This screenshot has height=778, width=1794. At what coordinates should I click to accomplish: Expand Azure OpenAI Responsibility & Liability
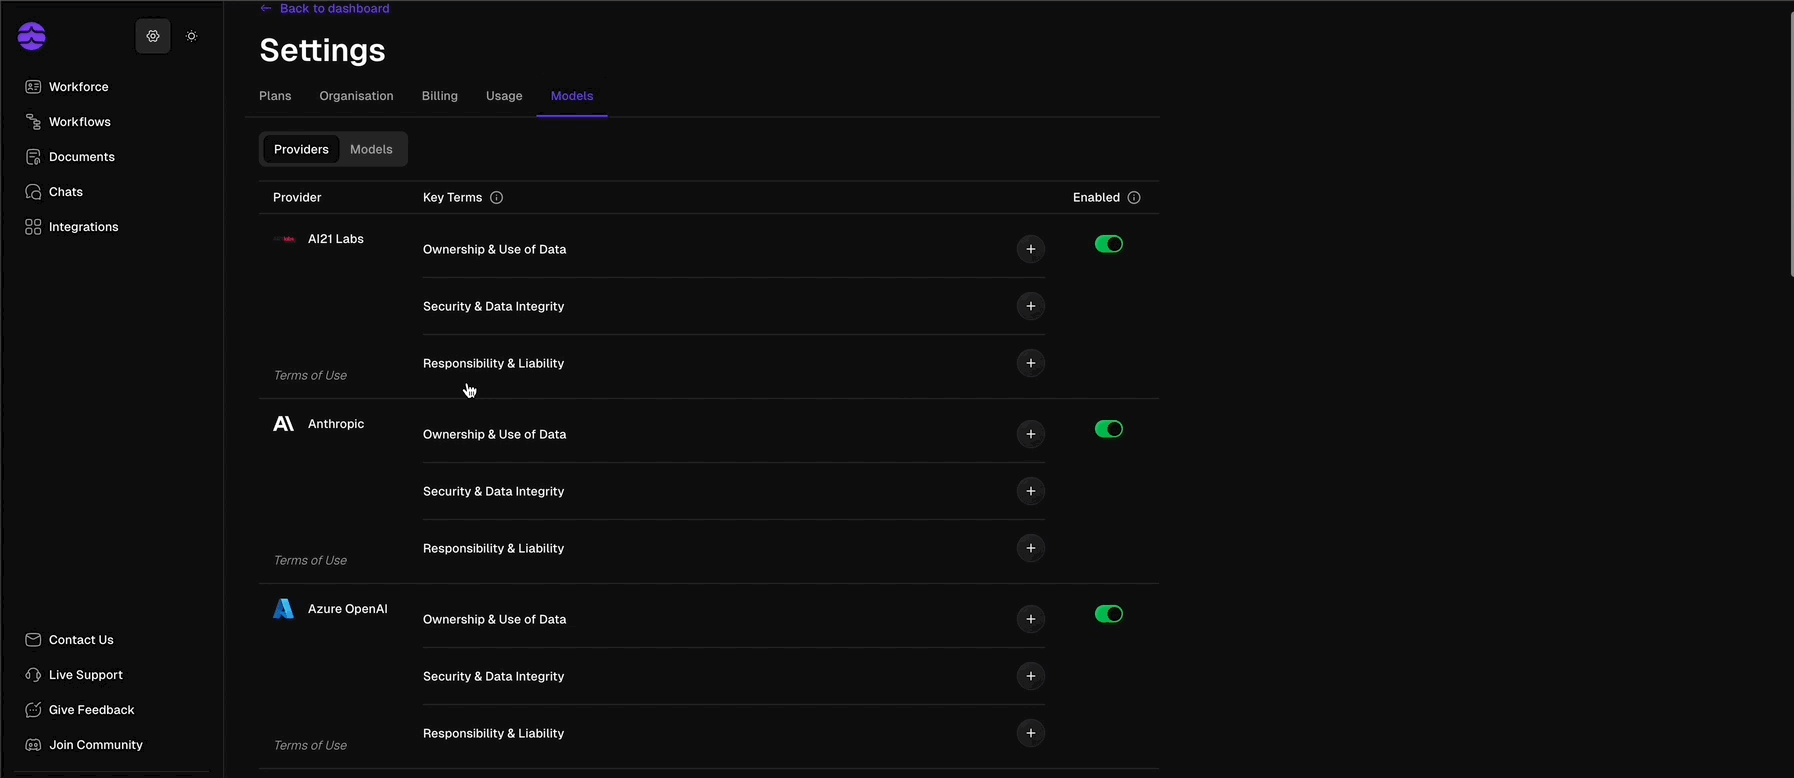[x=1031, y=733]
